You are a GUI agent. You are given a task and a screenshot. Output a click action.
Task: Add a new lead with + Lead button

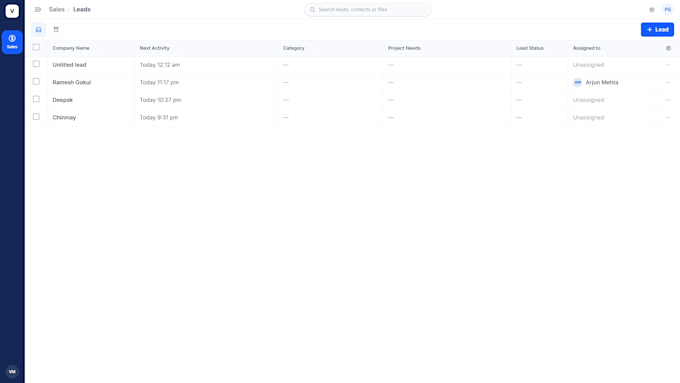(x=657, y=29)
